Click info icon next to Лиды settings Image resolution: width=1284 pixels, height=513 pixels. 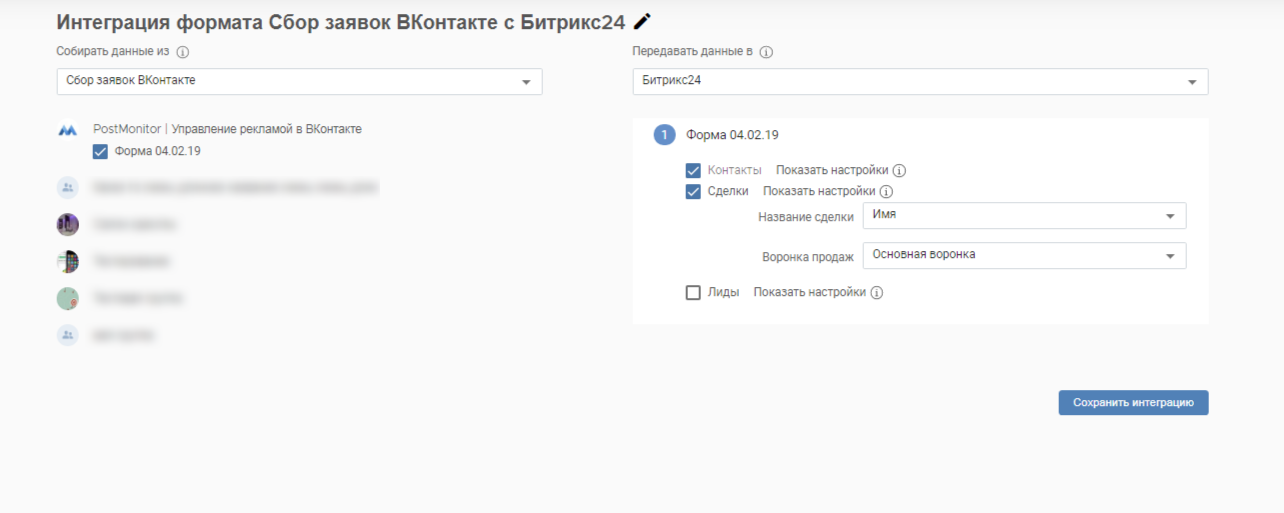click(x=877, y=293)
